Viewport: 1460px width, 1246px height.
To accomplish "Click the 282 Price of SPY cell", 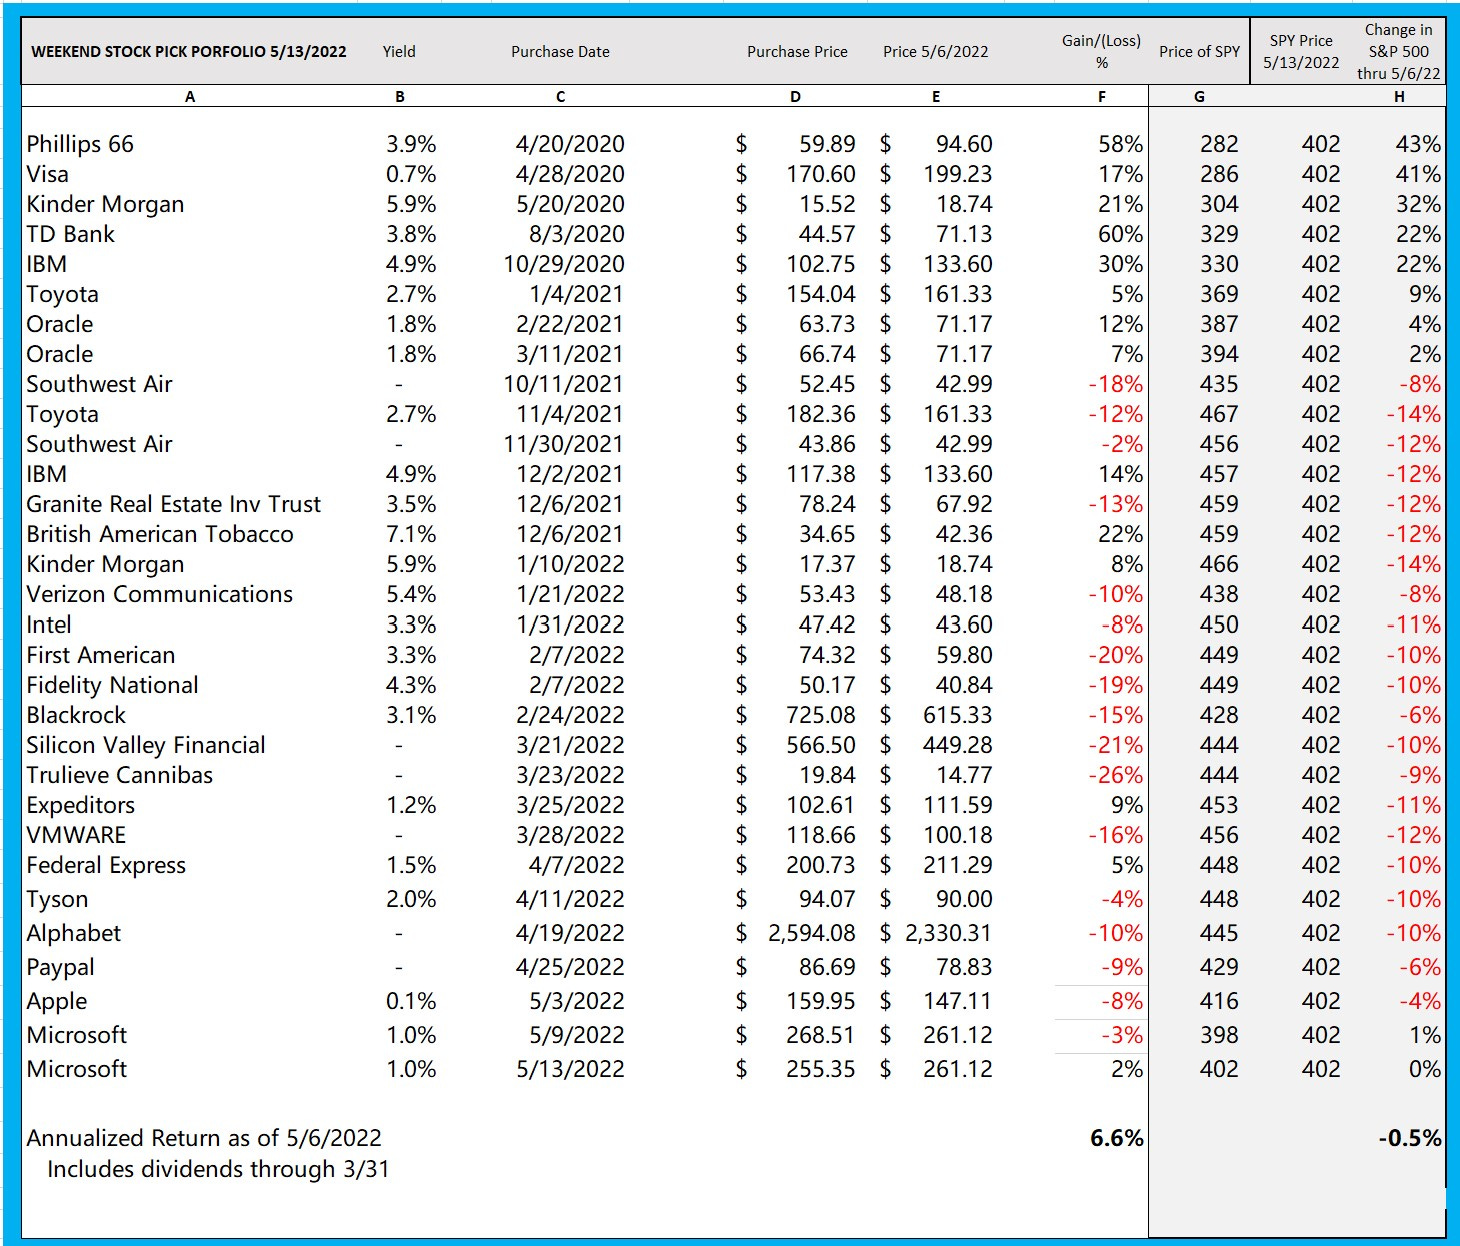I will tap(1219, 144).
